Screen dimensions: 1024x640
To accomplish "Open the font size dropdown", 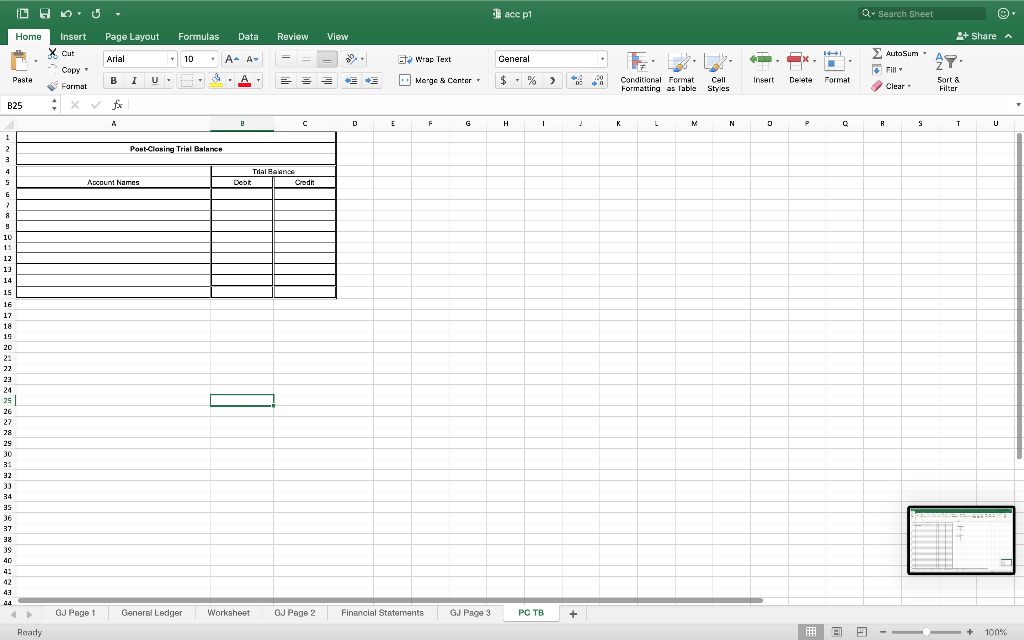I will 211,58.
